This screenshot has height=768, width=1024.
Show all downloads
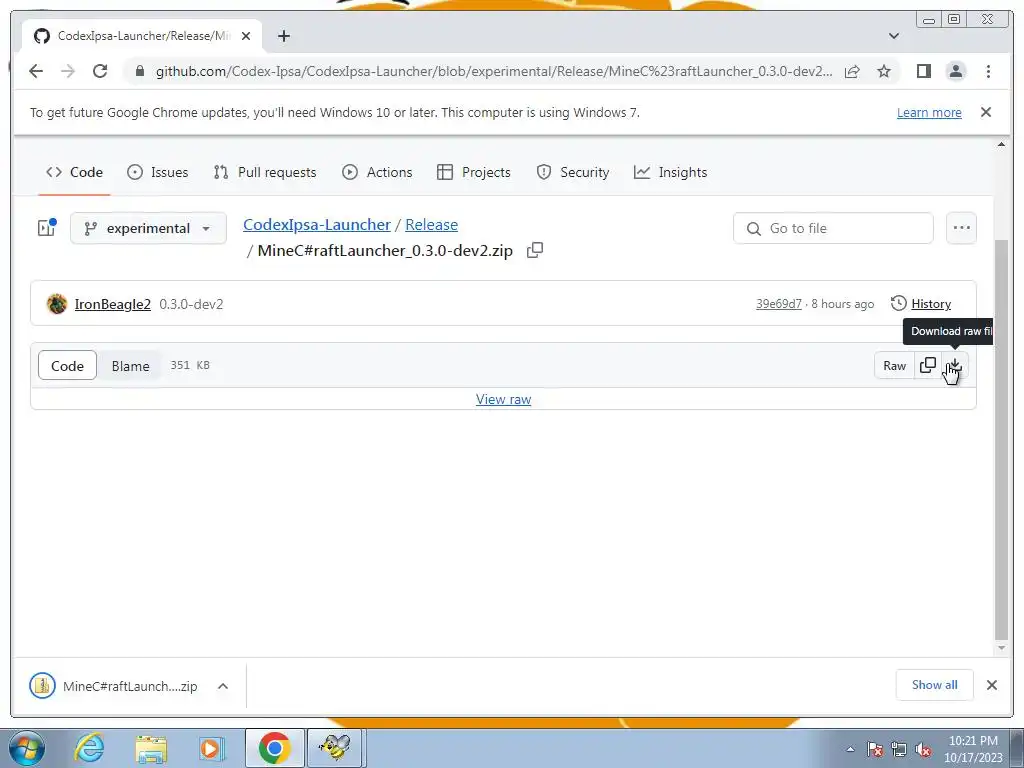pyautogui.click(x=935, y=685)
